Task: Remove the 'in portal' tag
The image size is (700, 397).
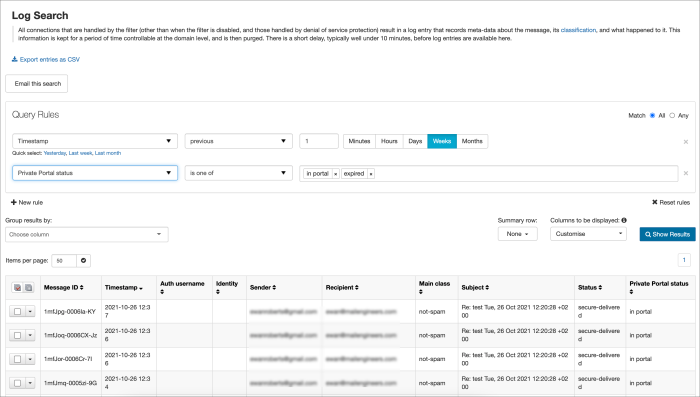Action: 336,174
